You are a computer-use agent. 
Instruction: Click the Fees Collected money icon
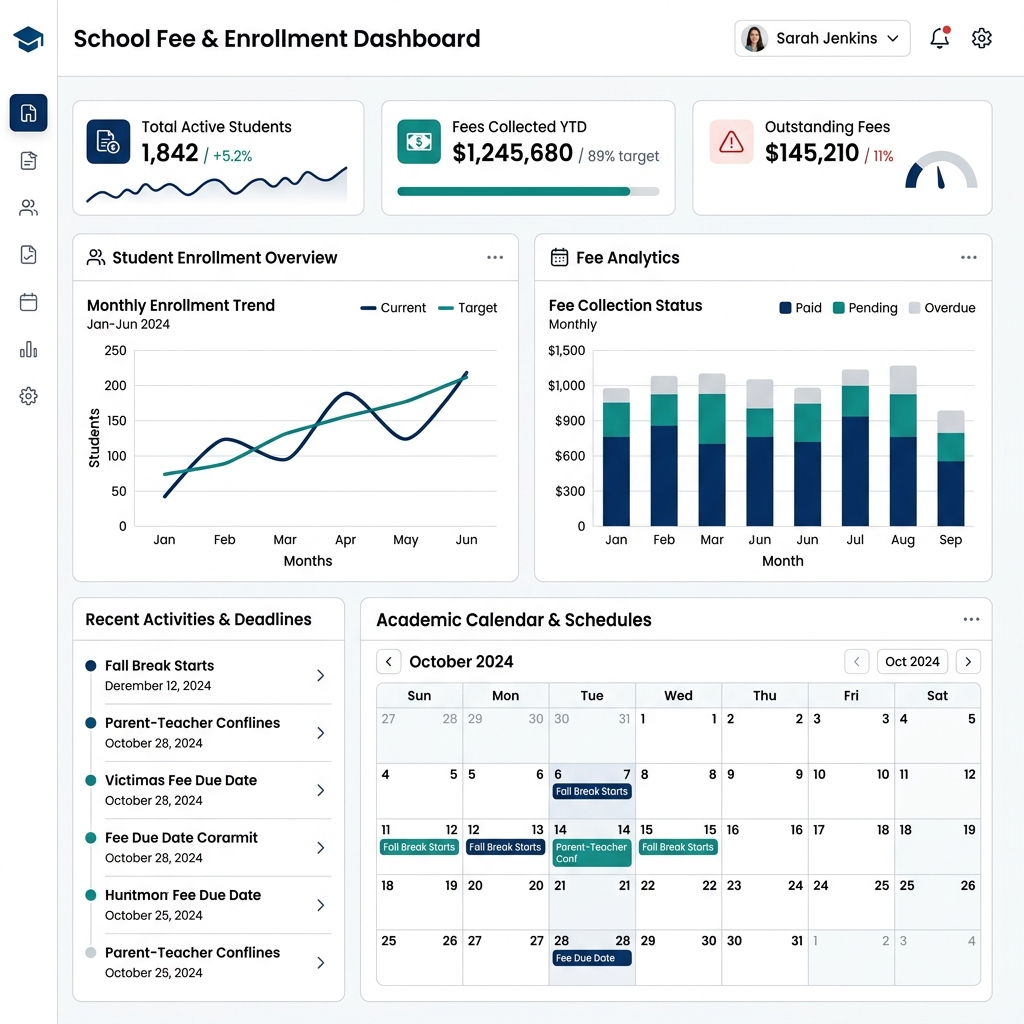[419, 141]
